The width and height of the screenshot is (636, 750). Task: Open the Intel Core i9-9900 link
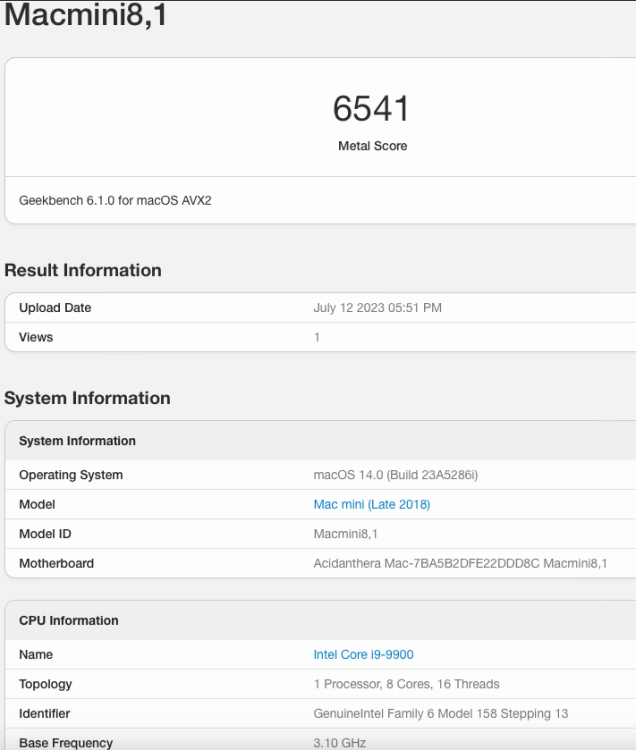coord(363,654)
